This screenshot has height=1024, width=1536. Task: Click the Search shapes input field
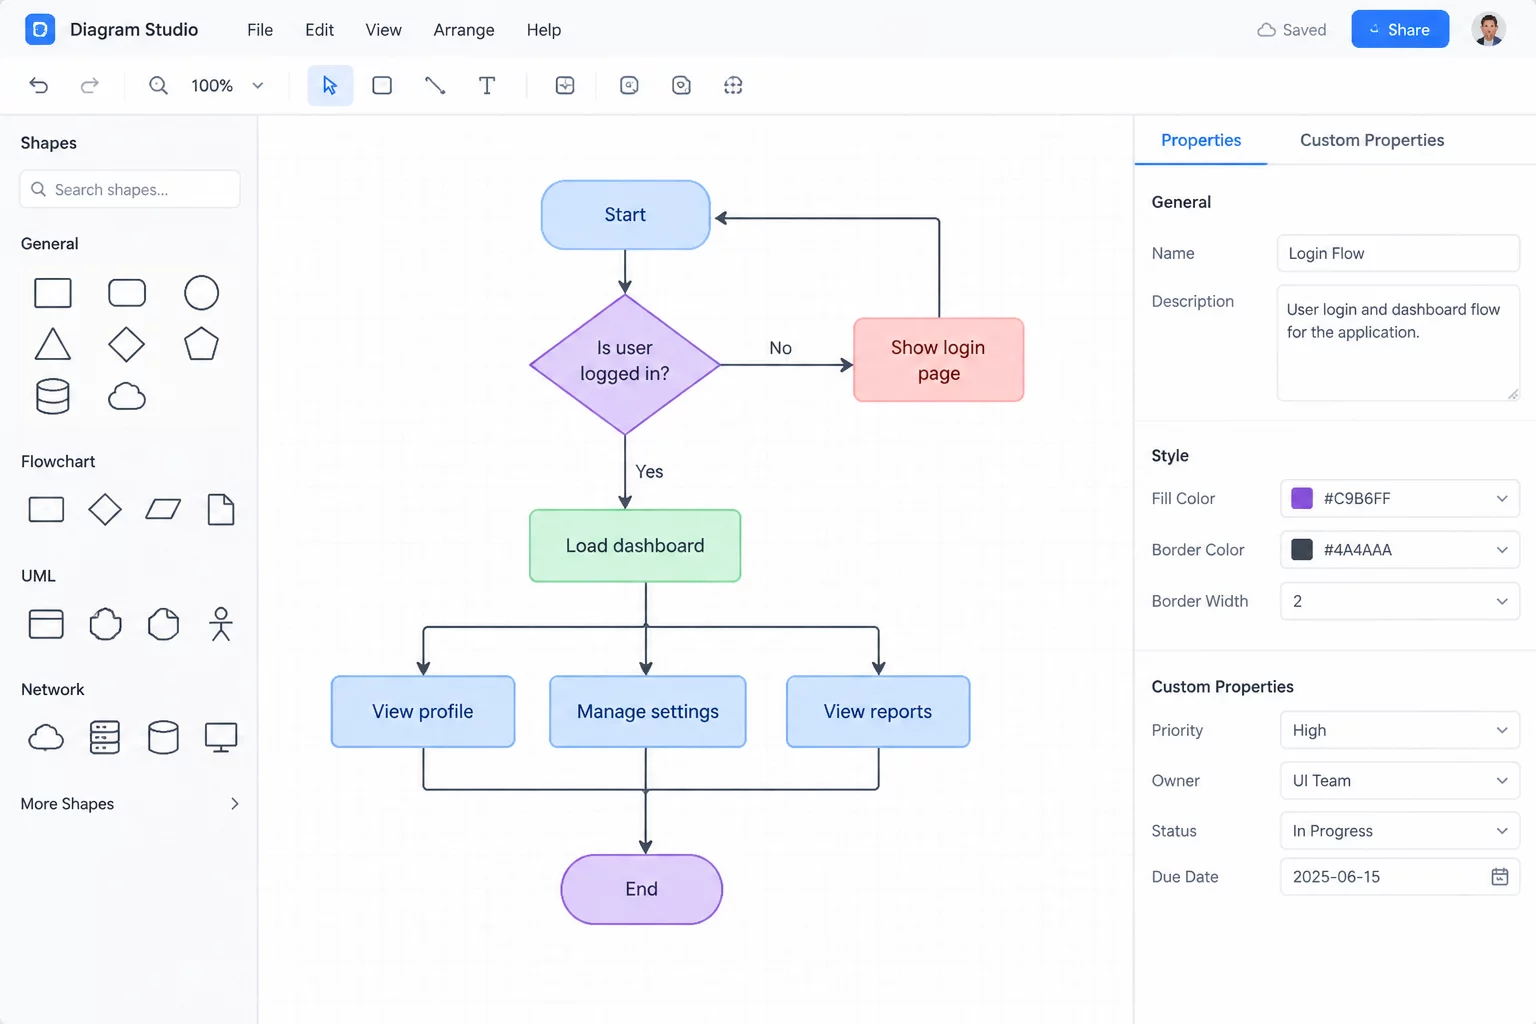[130, 189]
